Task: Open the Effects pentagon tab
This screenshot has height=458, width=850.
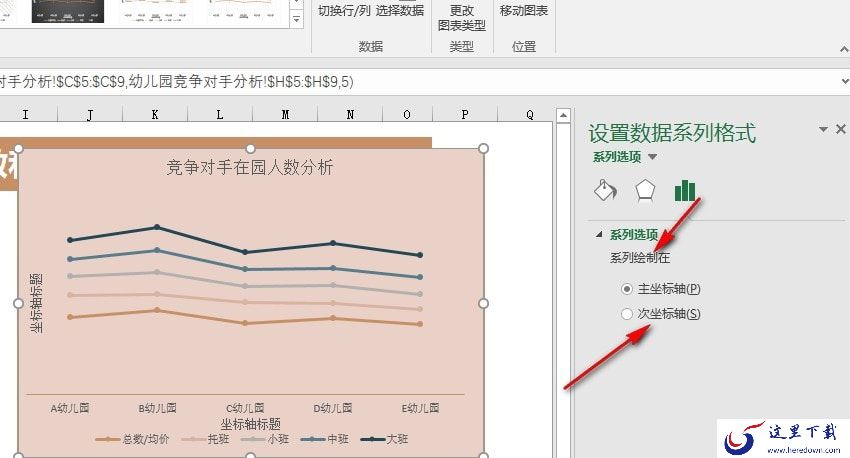Action: 645,190
